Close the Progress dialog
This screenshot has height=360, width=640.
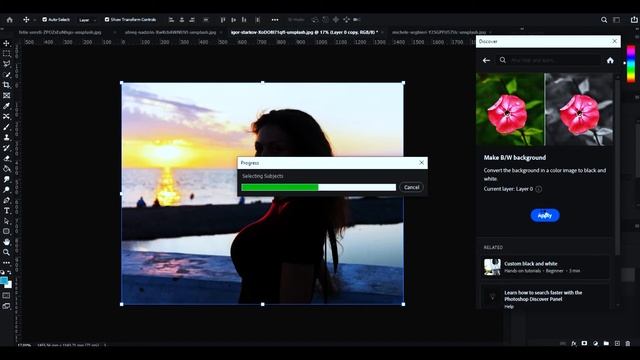tap(422, 162)
